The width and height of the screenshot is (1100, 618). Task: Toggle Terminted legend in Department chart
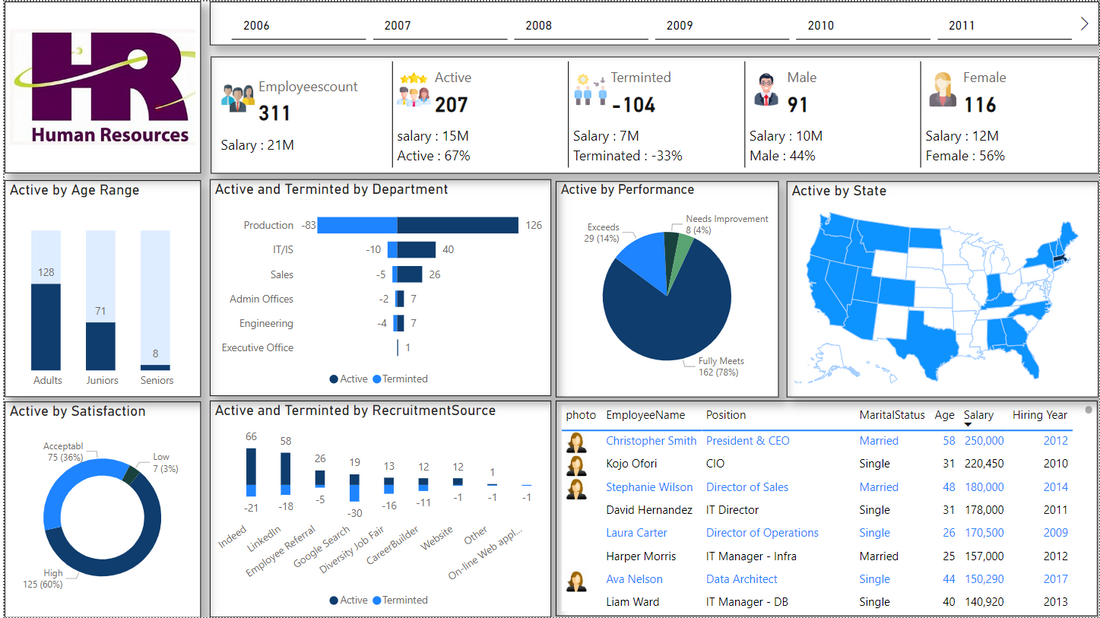click(400, 379)
